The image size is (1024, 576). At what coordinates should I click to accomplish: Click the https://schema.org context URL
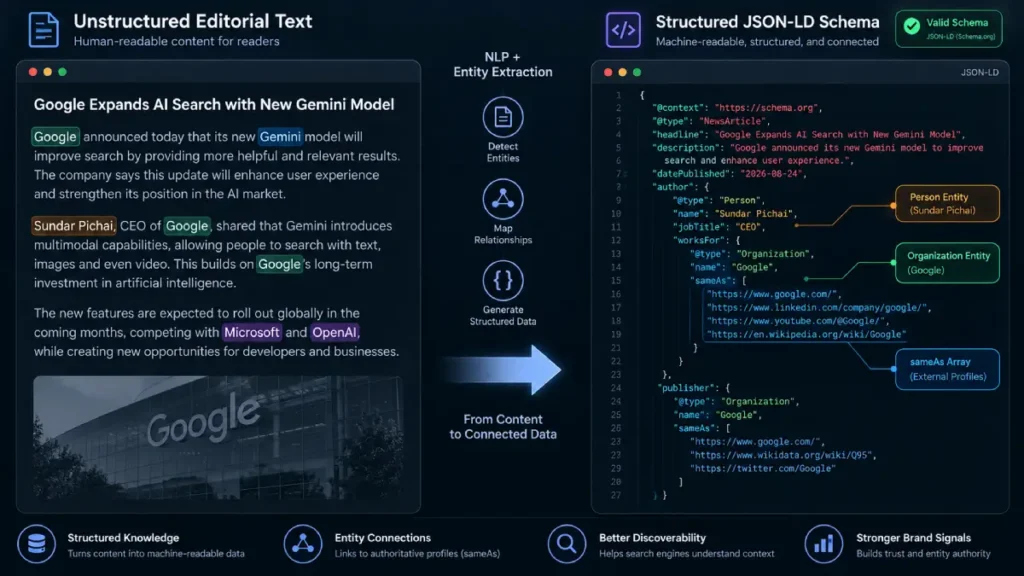pyautogui.click(x=767, y=108)
